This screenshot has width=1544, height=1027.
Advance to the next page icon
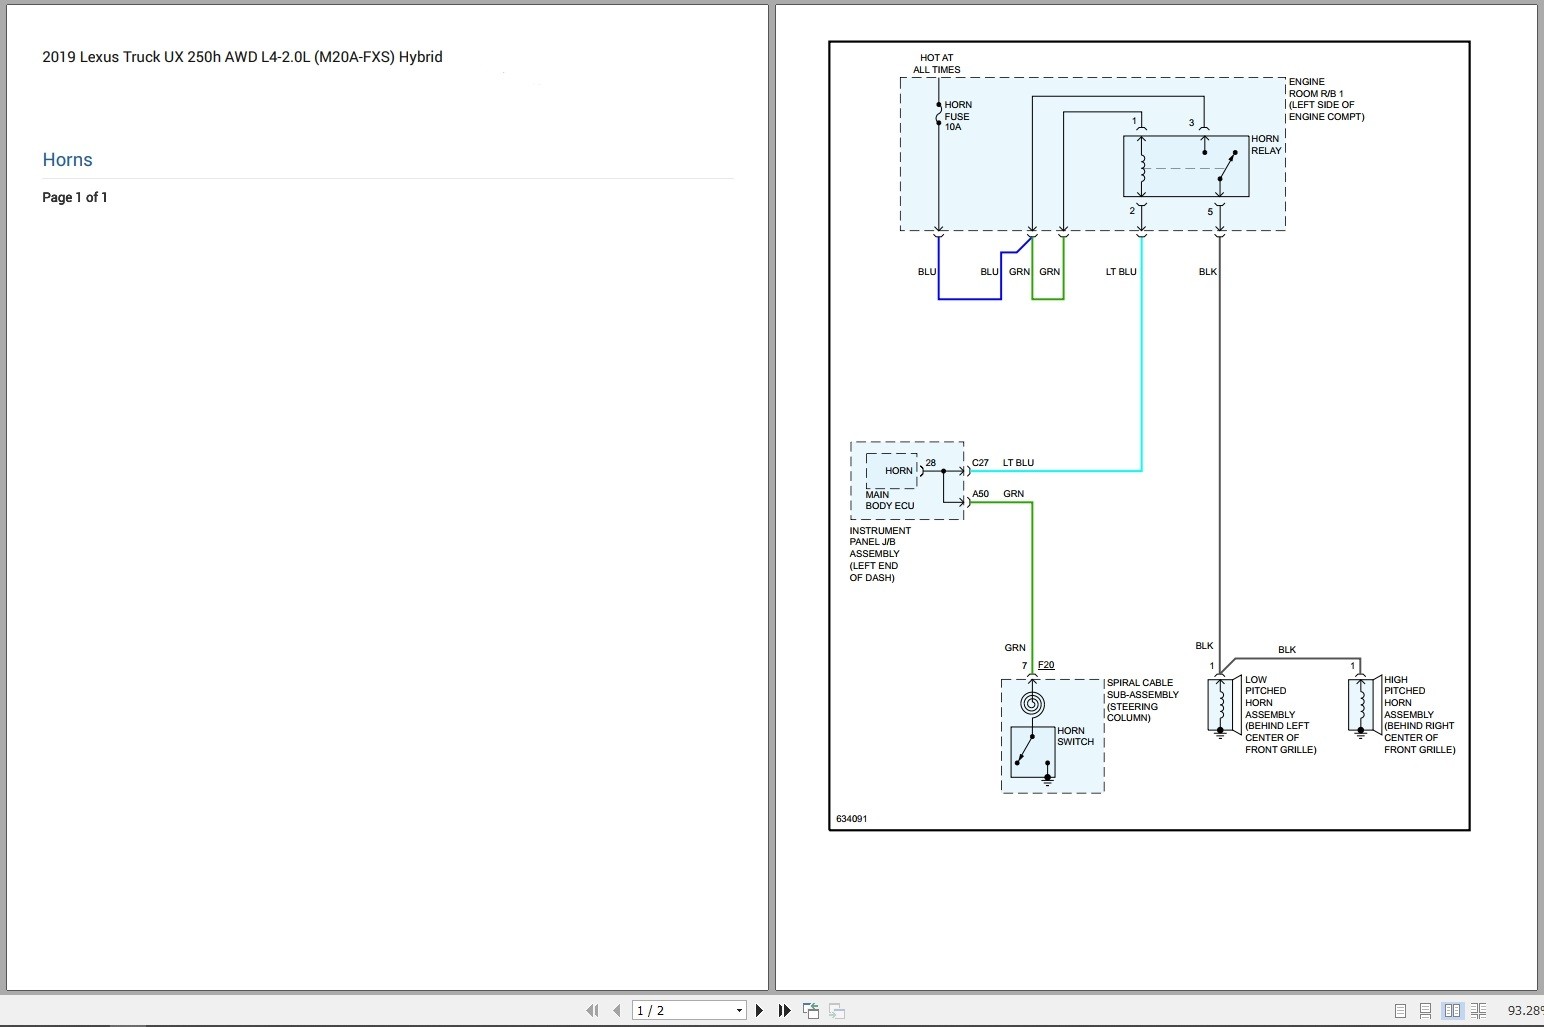[x=760, y=1010]
